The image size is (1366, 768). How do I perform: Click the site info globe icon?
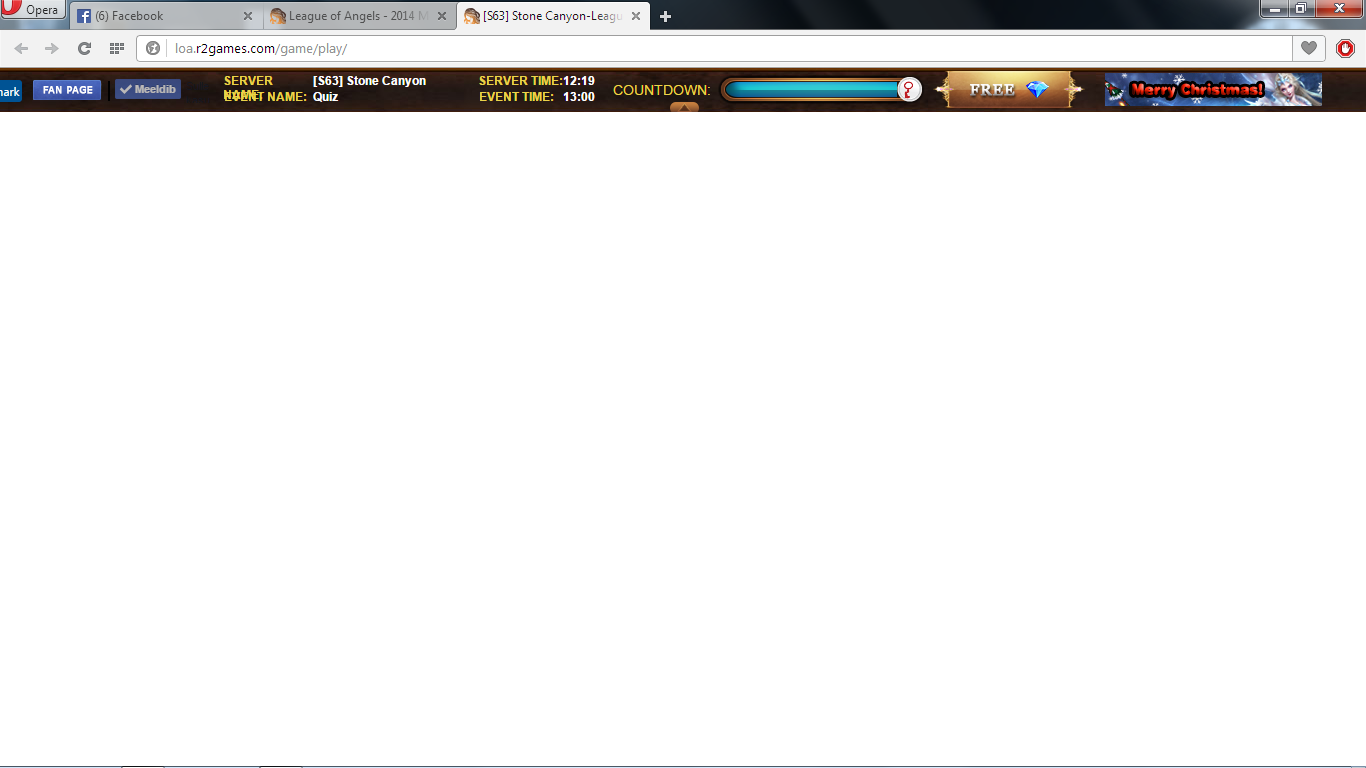tap(153, 48)
